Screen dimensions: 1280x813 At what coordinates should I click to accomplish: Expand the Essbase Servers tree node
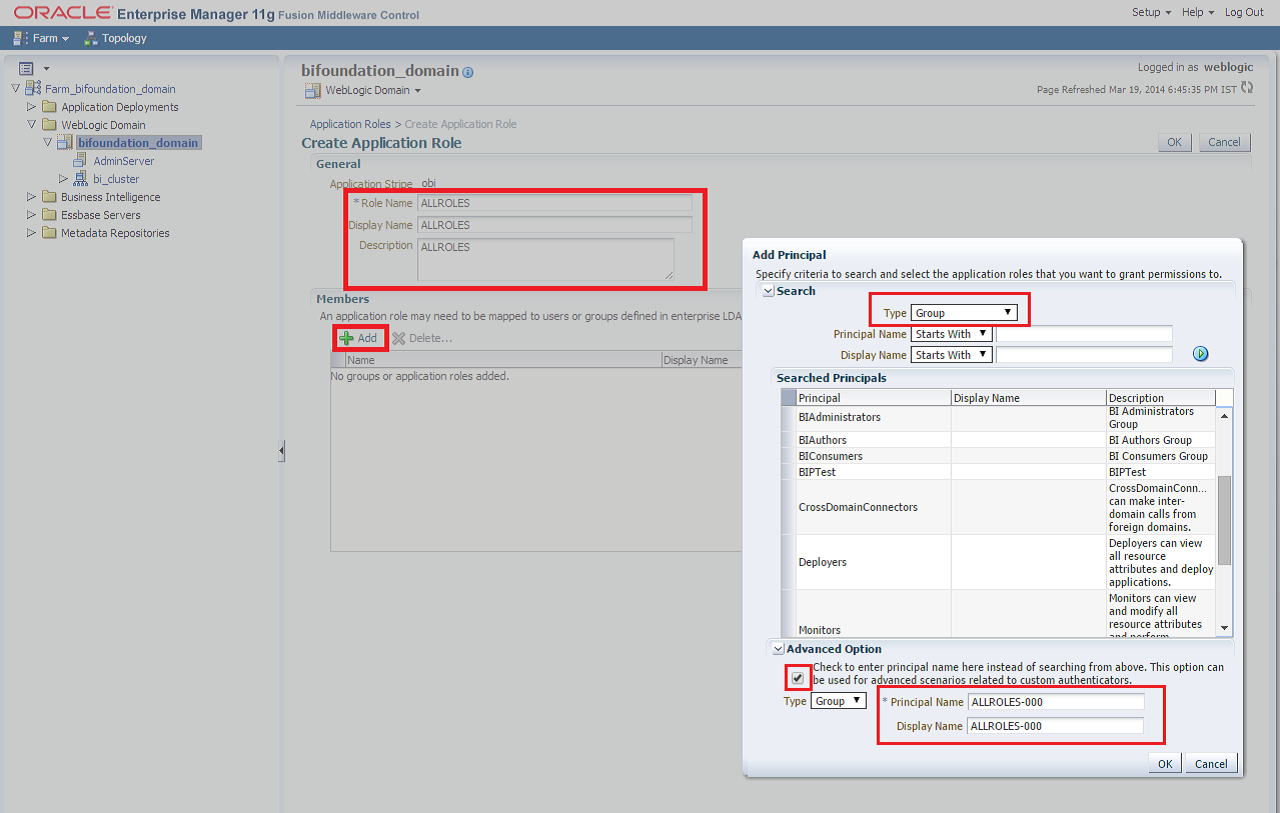pos(31,215)
